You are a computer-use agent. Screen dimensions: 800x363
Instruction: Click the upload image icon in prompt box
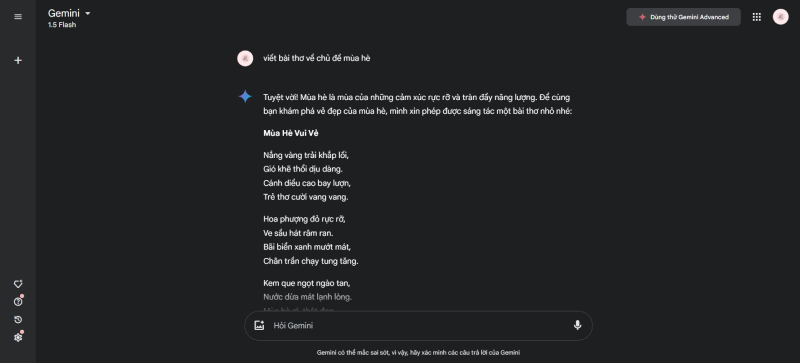(259, 325)
